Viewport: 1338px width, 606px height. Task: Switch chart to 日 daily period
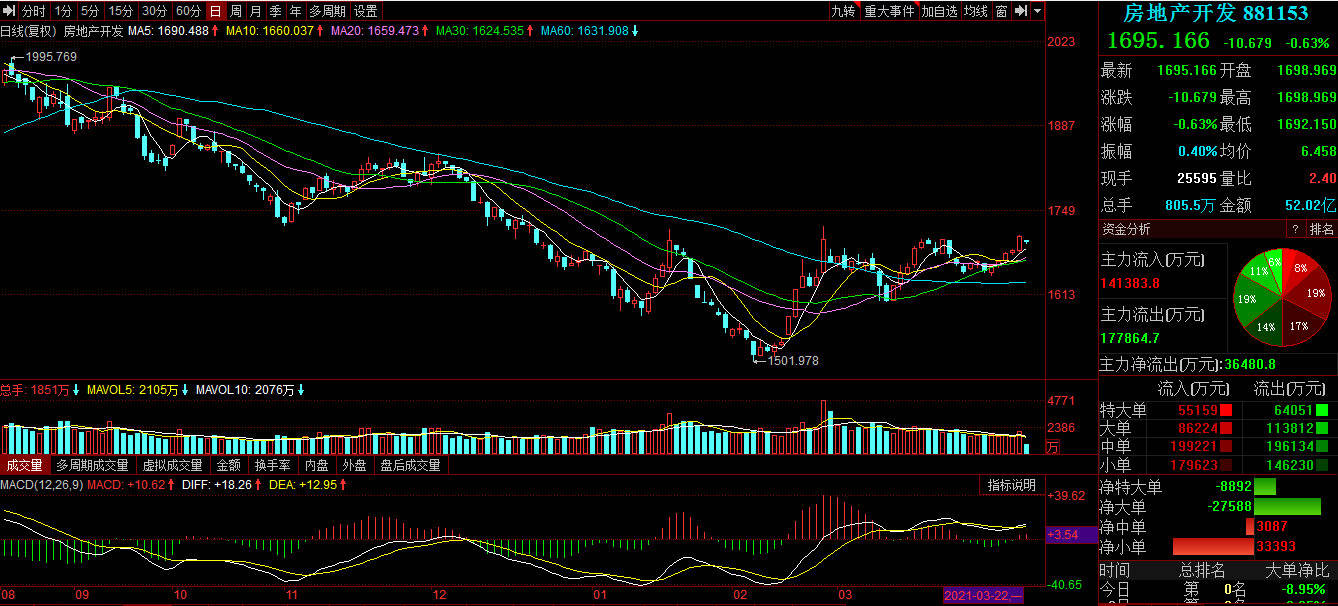click(215, 11)
